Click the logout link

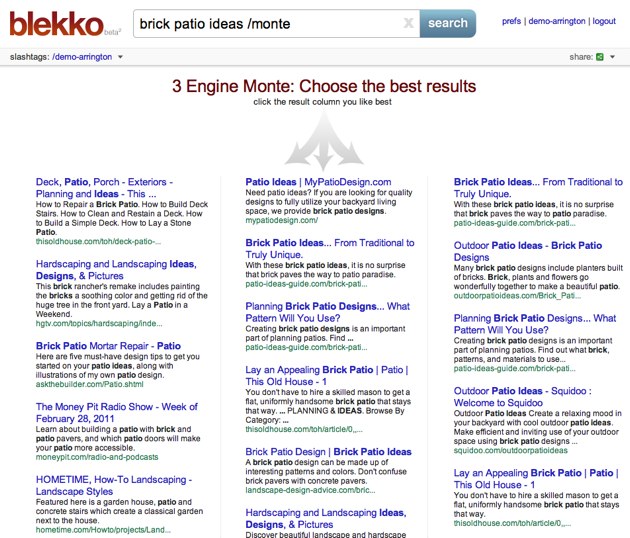[x=604, y=20]
